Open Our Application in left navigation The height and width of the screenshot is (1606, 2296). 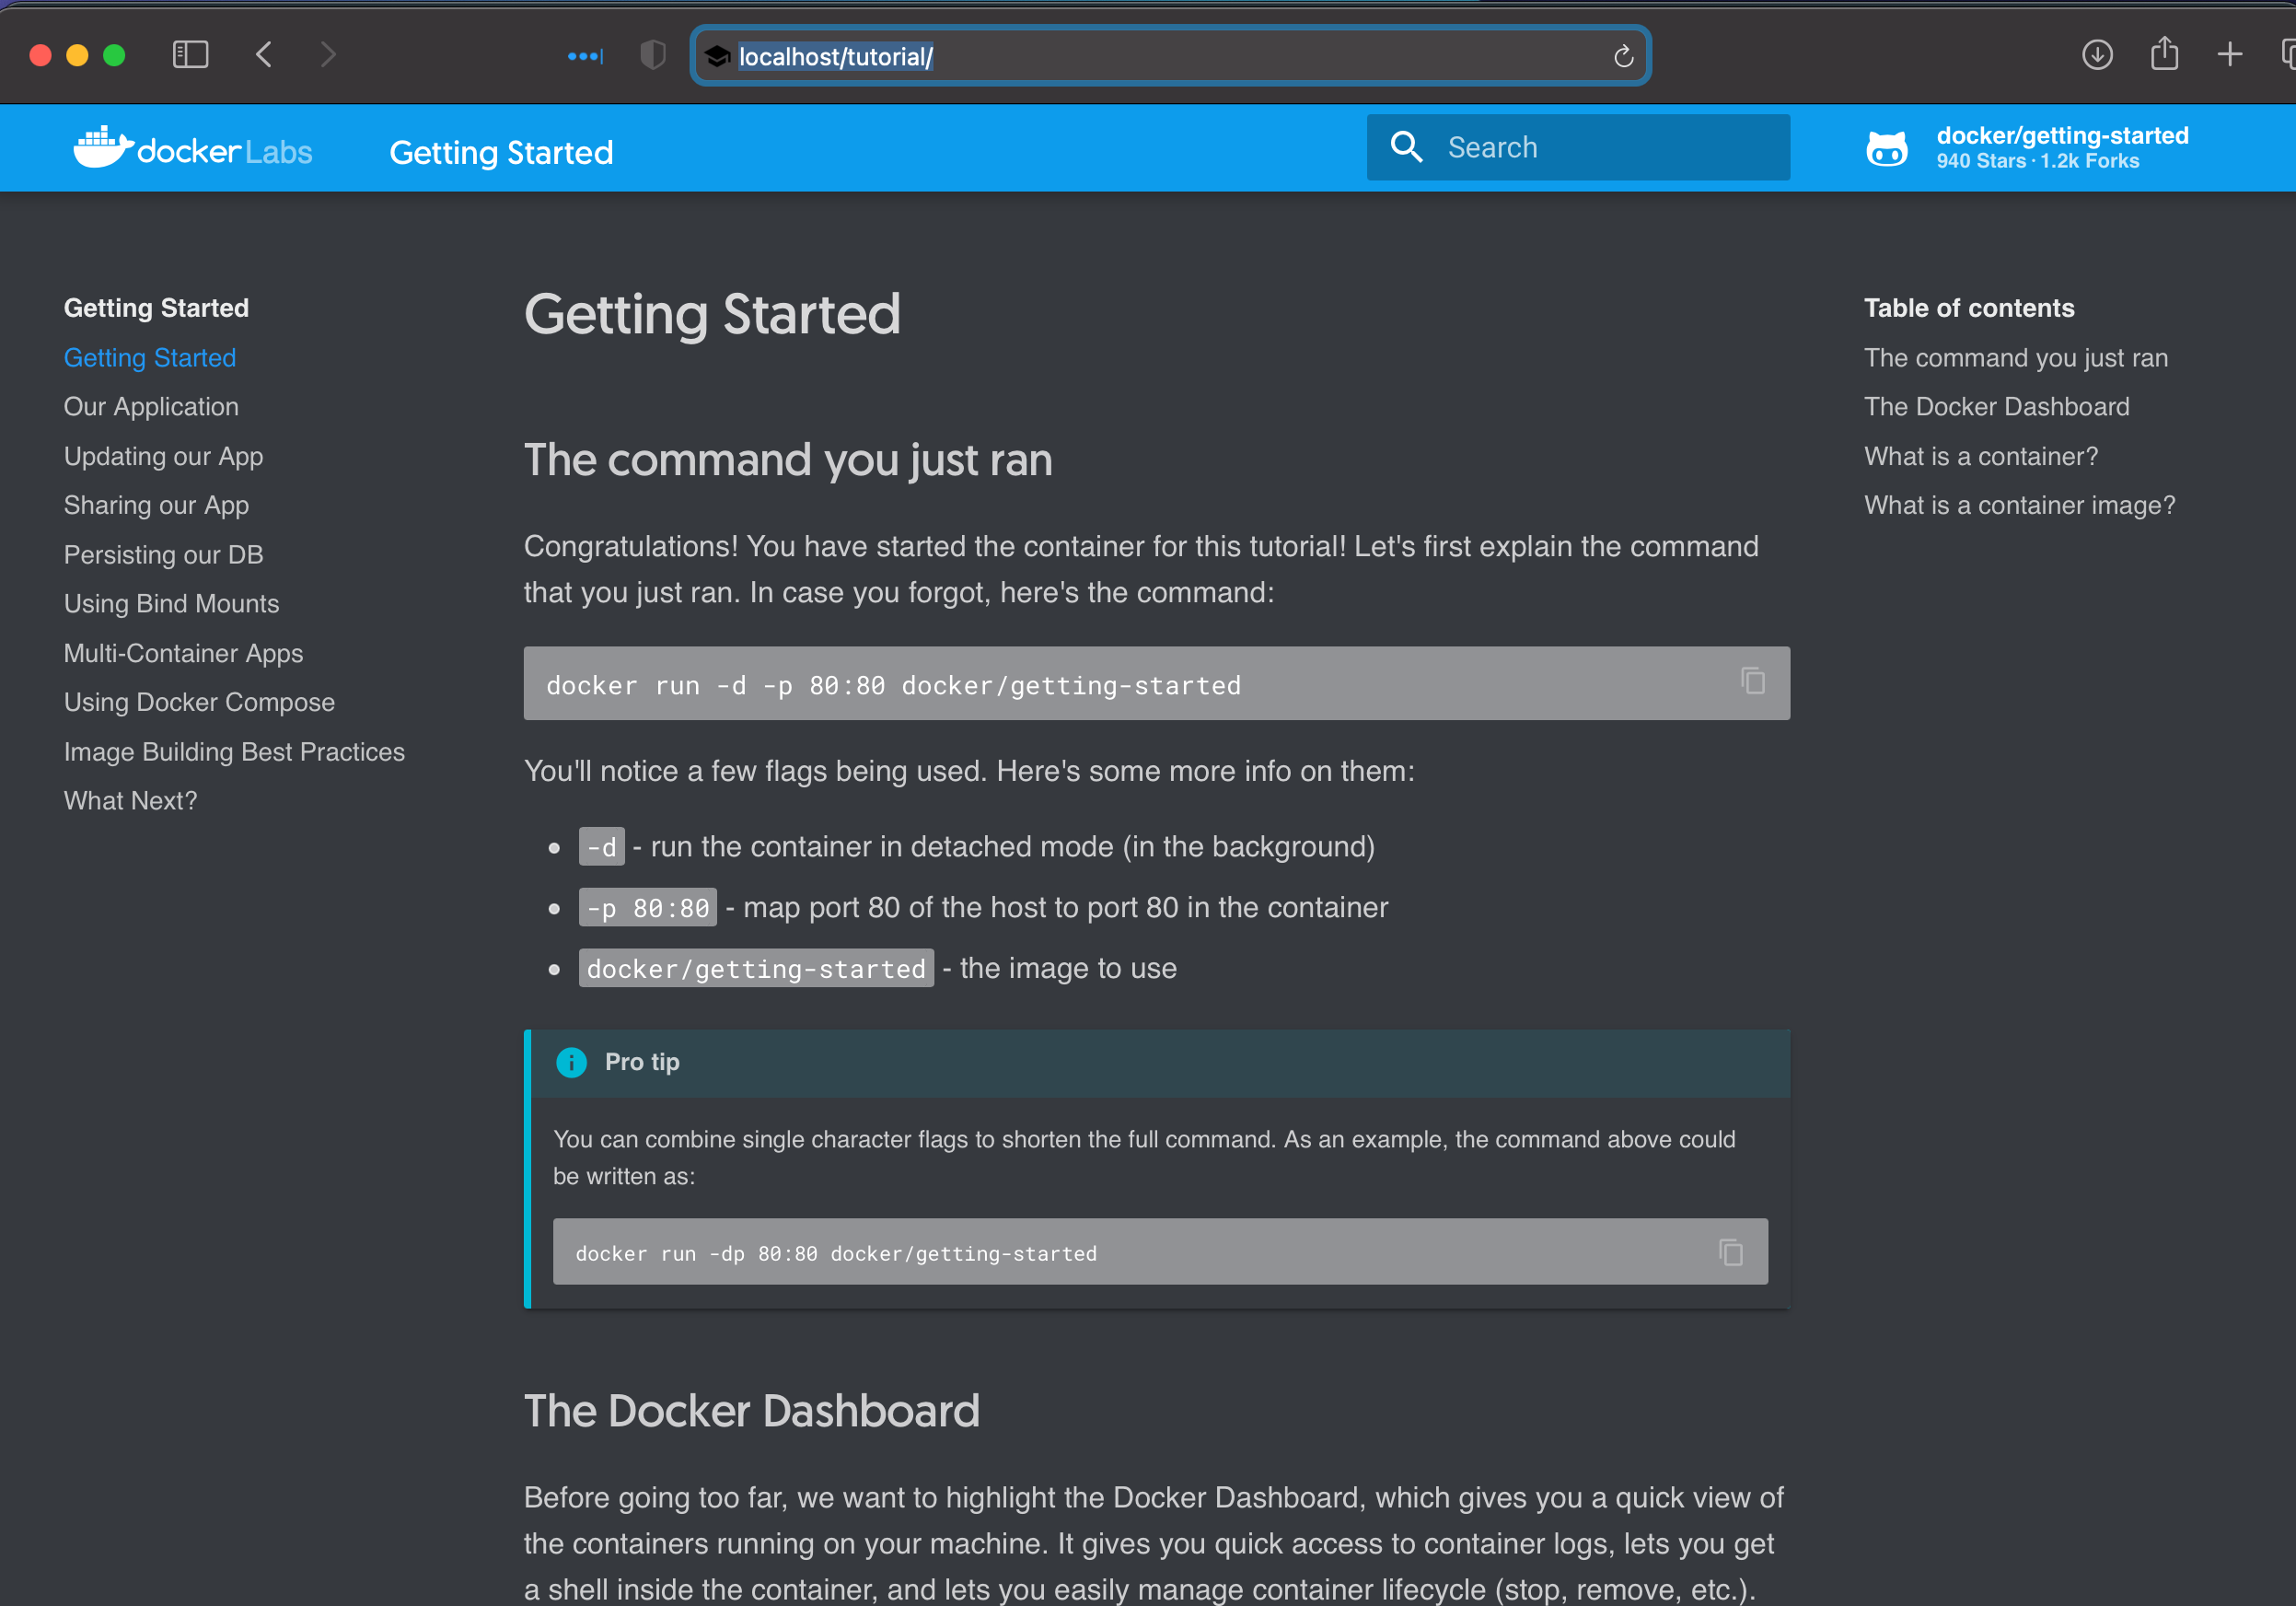pyautogui.click(x=151, y=407)
